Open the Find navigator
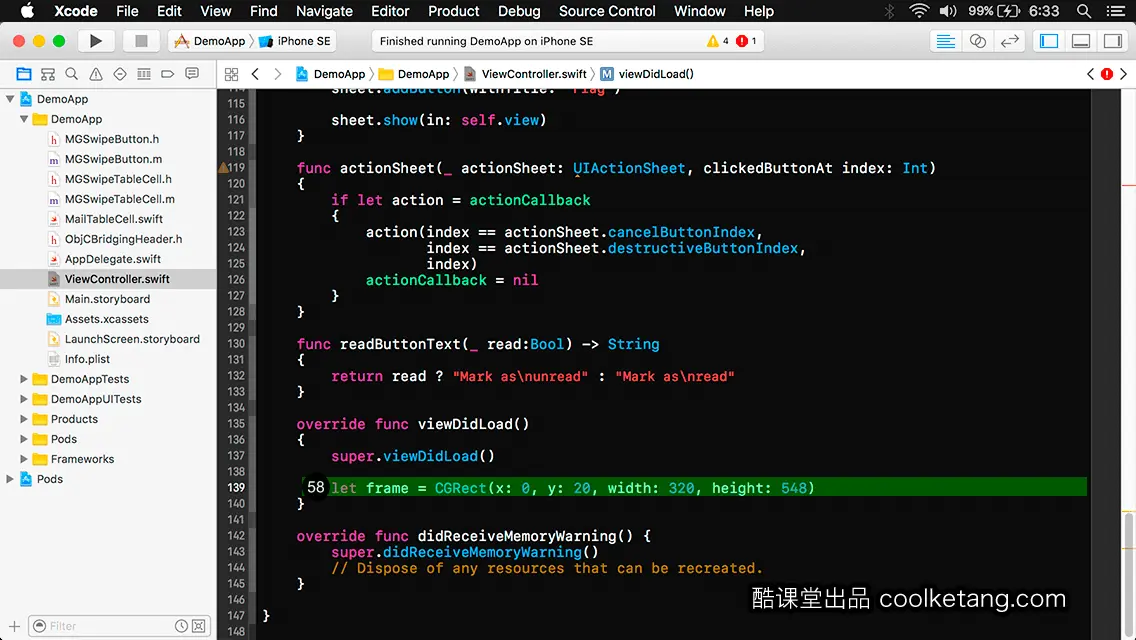1136x640 pixels. pos(72,74)
